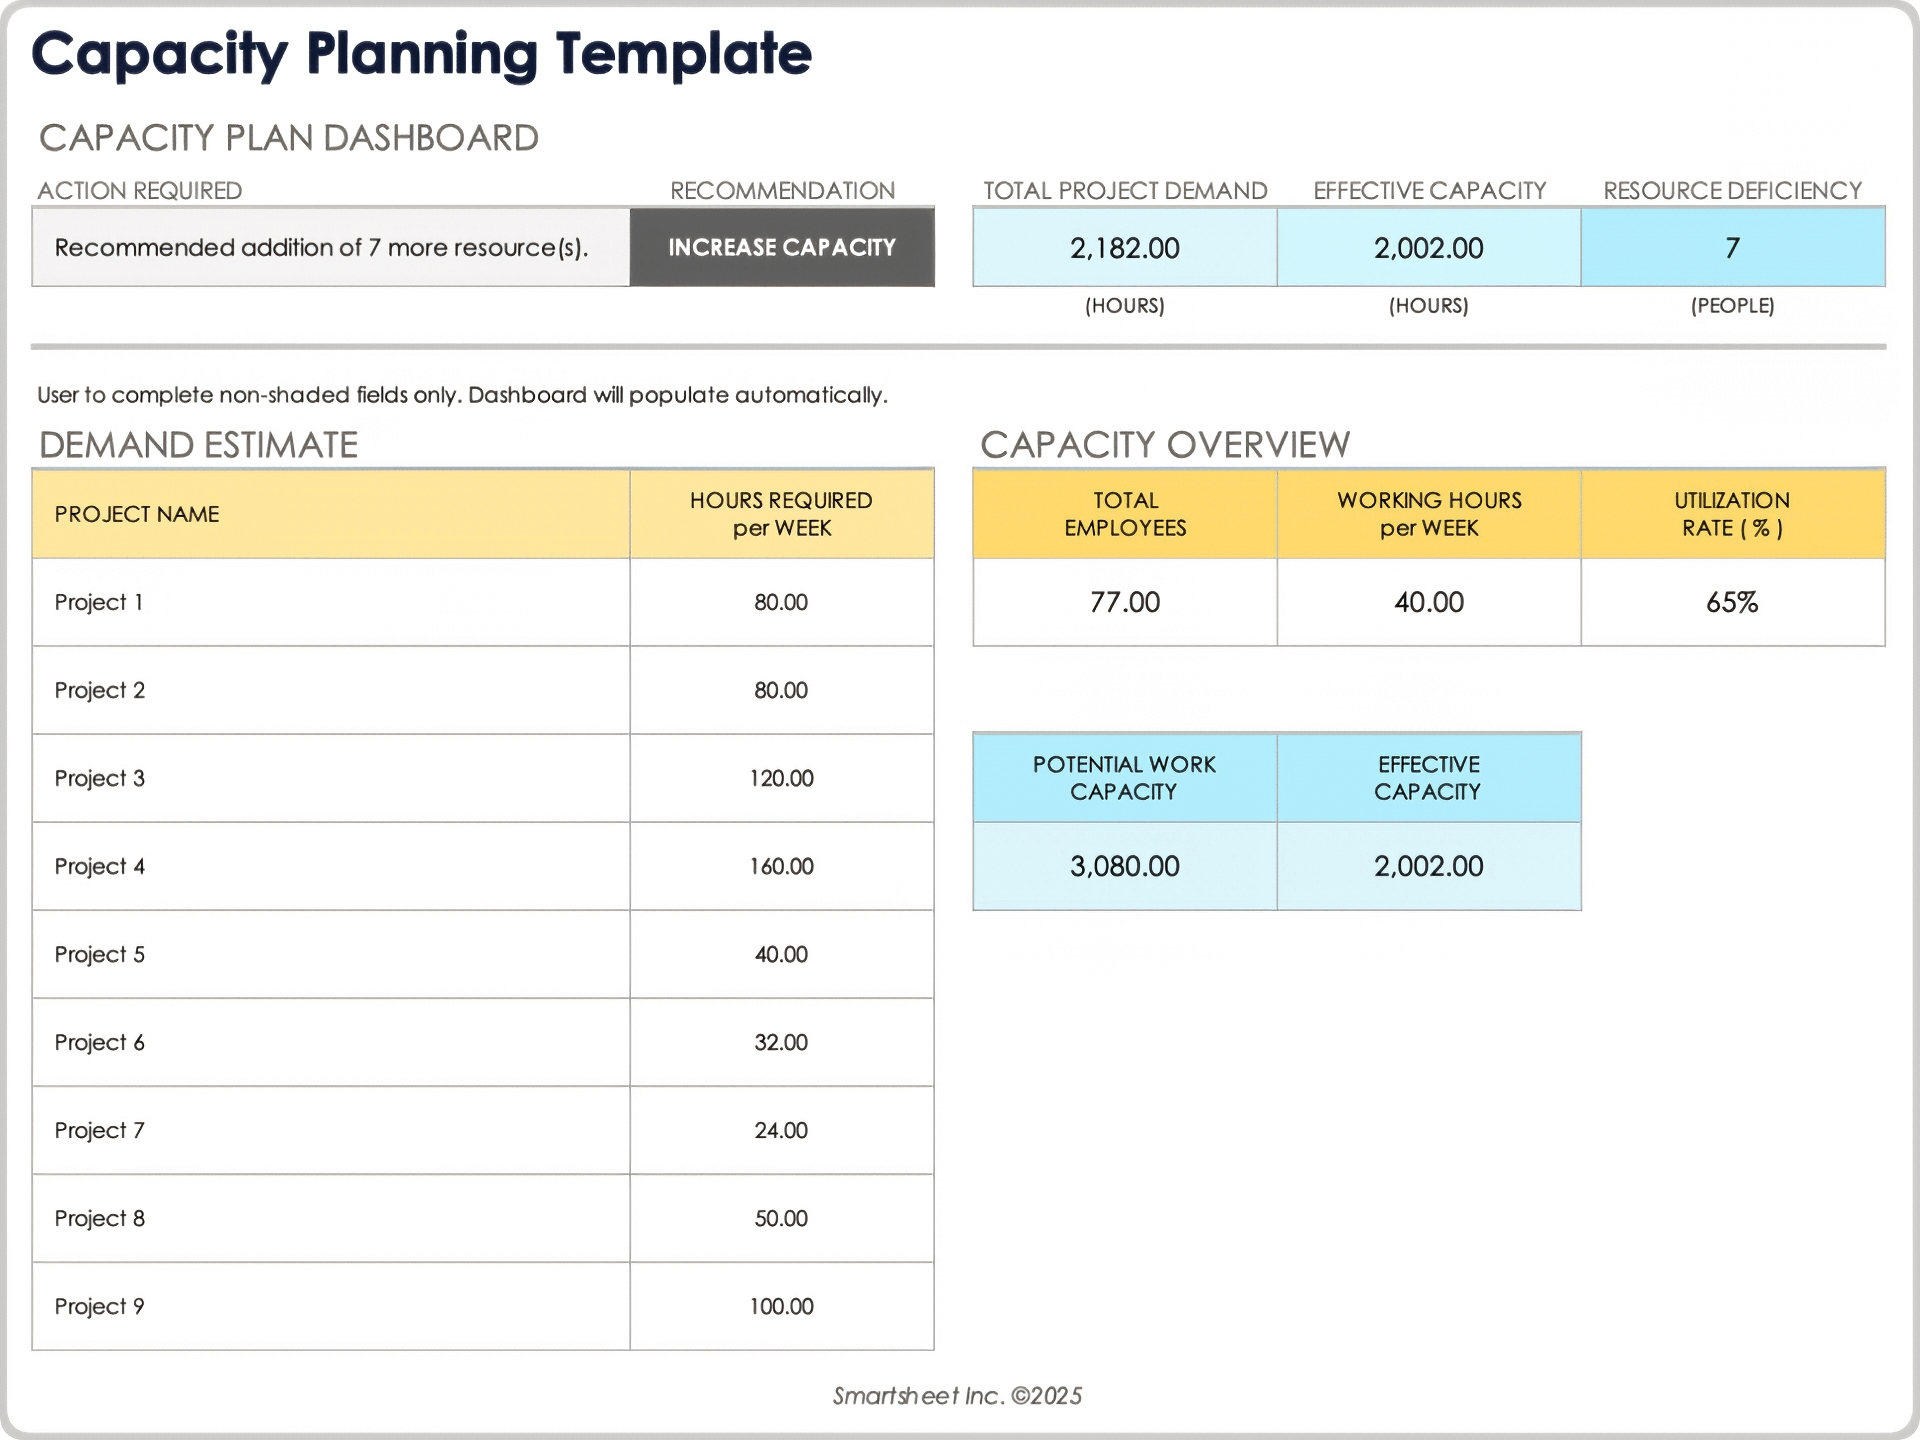
Task: Click the Project 1 name cell
Action: click(330, 602)
